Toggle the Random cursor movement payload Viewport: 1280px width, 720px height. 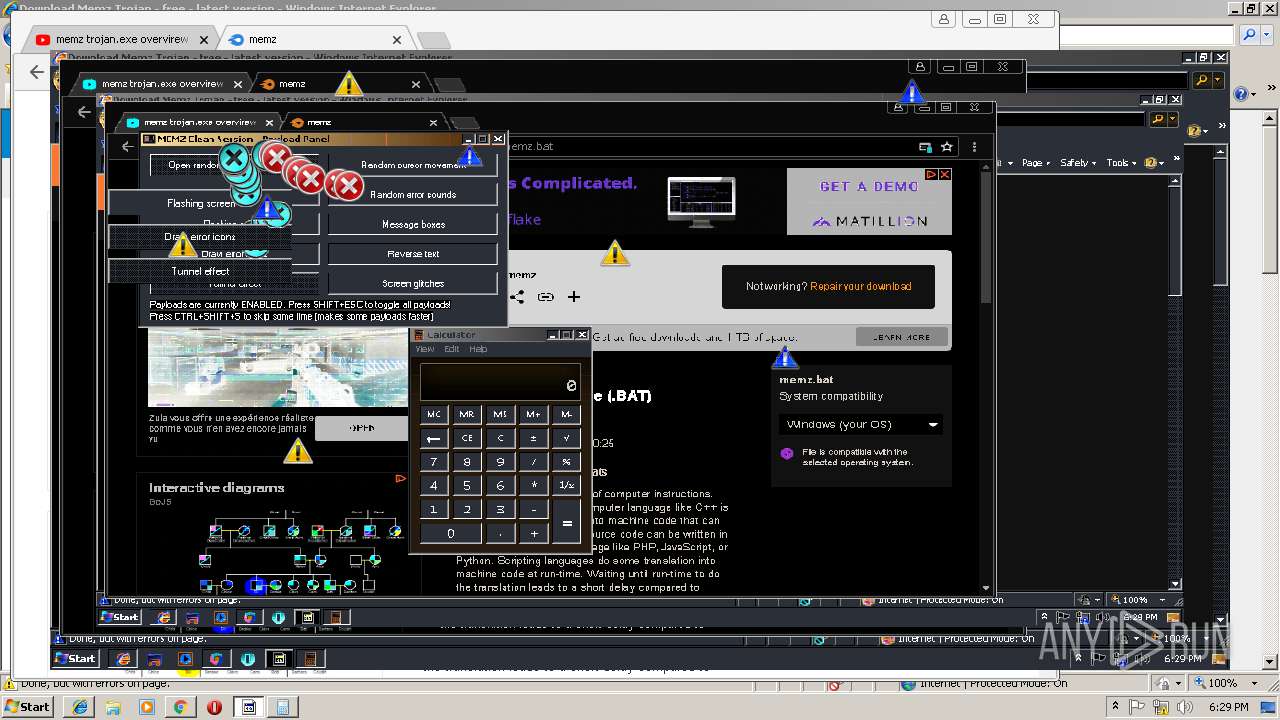click(x=413, y=165)
